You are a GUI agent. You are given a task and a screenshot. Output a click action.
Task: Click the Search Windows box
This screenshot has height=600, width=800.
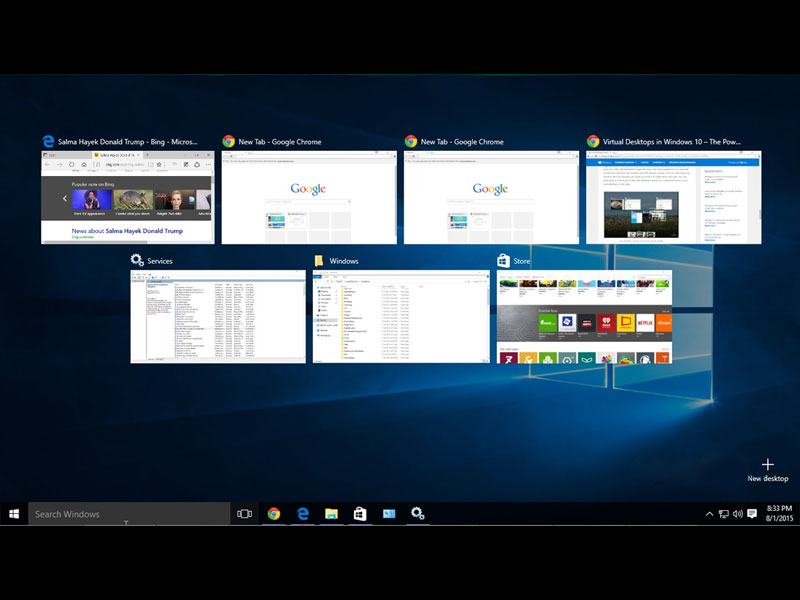click(x=129, y=514)
